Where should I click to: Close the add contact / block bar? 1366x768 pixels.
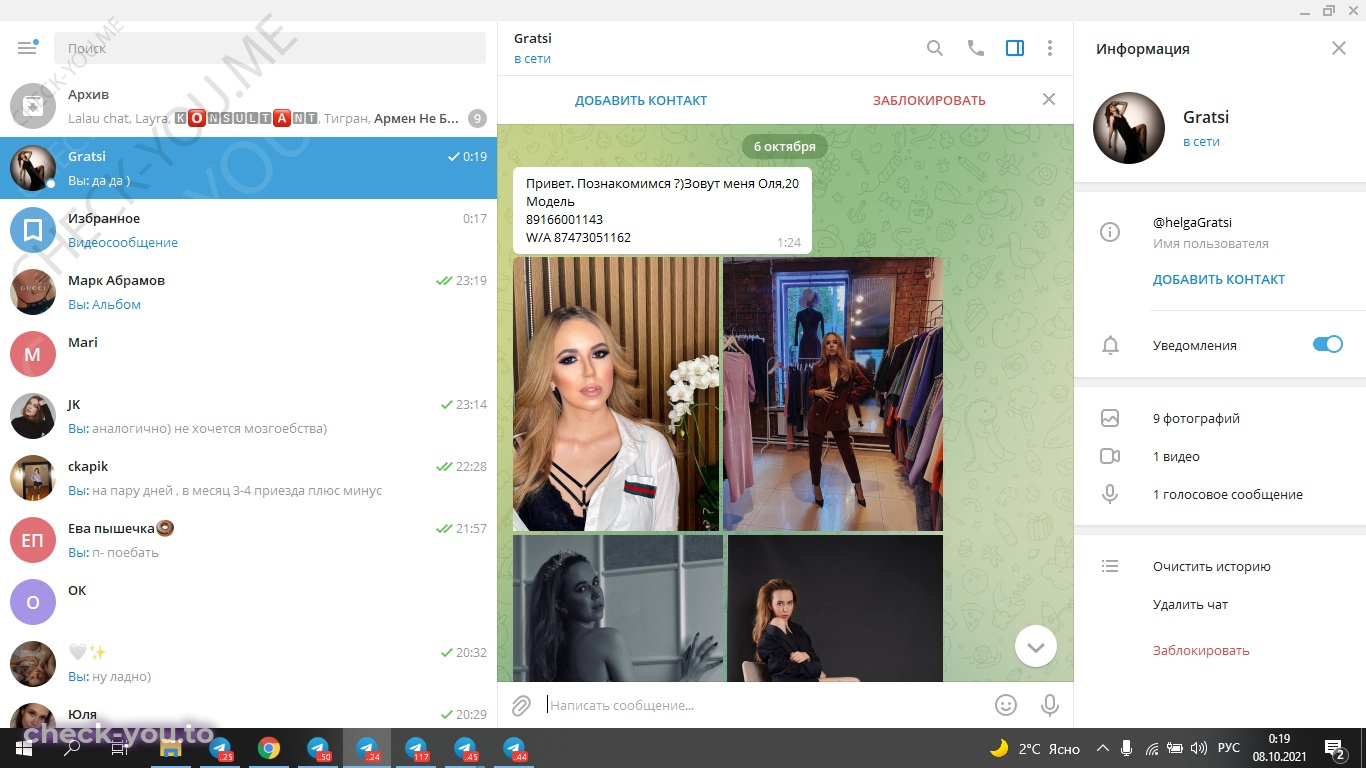[x=1049, y=99]
